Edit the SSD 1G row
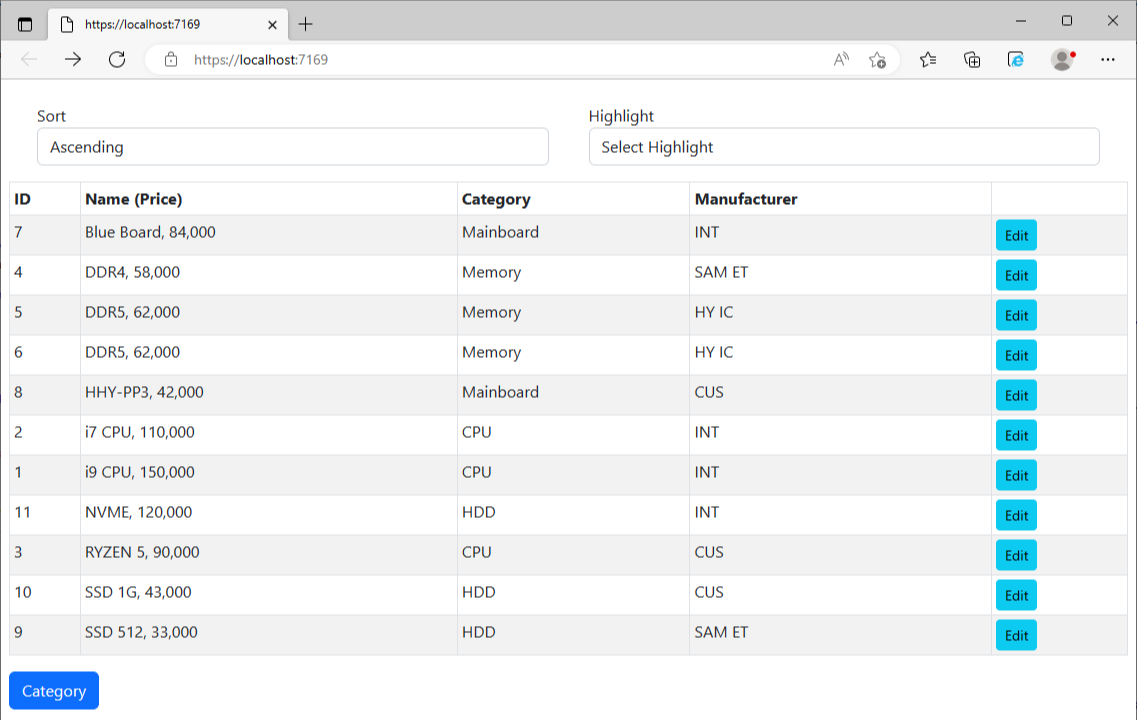Screen dimensions: 1137x720 [1016, 595]
